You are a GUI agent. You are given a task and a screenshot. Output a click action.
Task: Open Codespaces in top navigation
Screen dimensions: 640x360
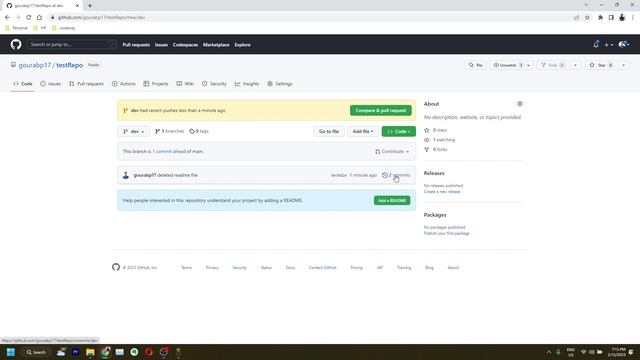point(185,45)
